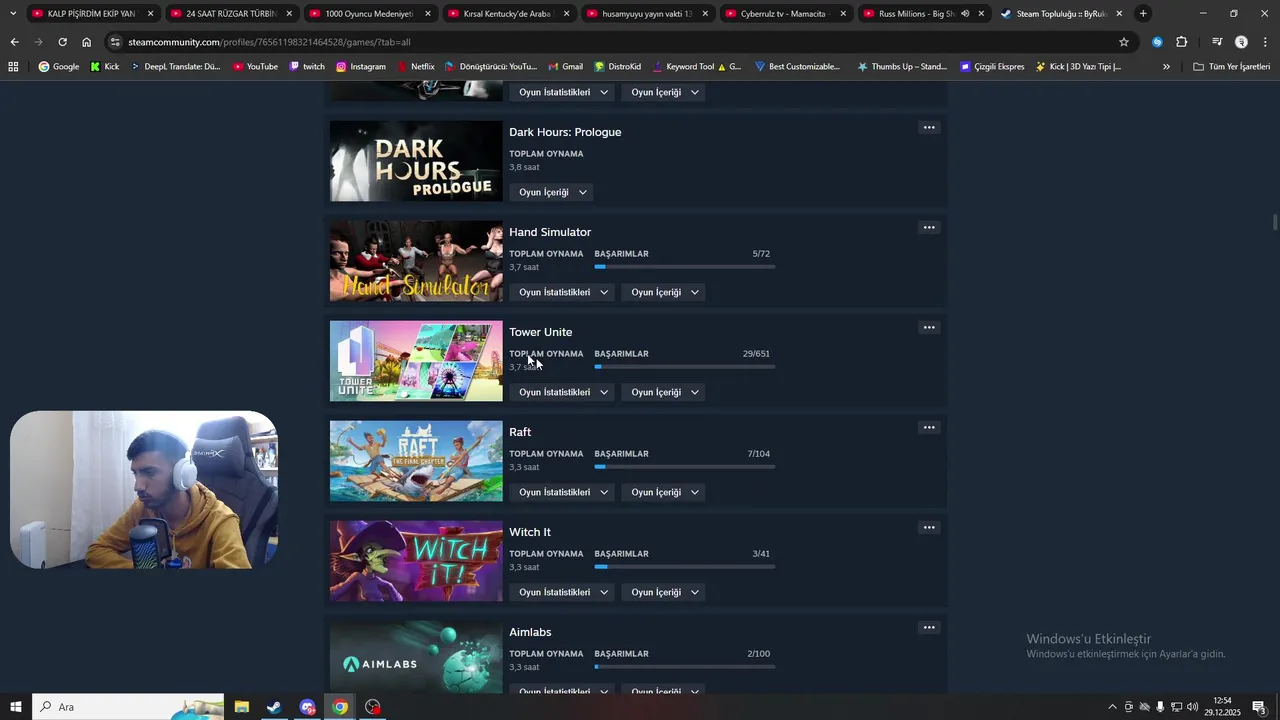The width and height of the screenshot is (1280, 720).
Task: Click Tower Unite achievements progress bar
Action: pos(685,367)
